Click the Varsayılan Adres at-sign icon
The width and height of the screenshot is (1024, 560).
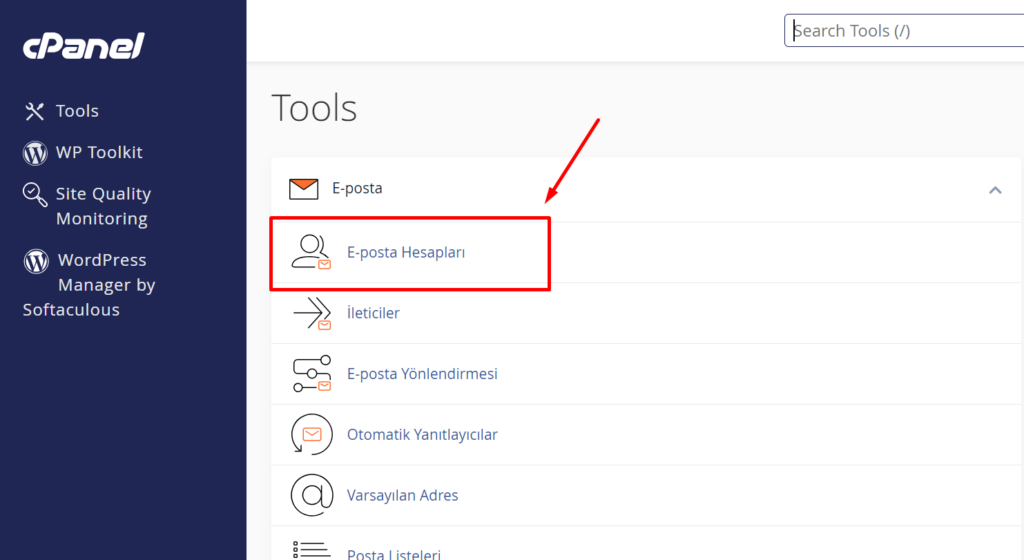tap(312, 495)
